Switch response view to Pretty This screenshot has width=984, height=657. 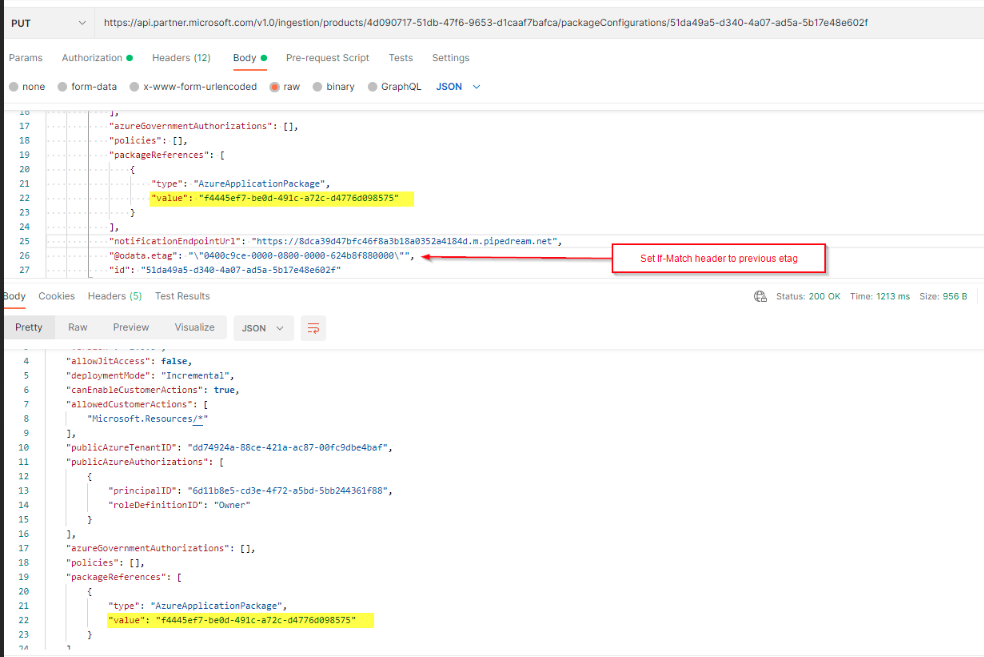click(x=29, y=328)
